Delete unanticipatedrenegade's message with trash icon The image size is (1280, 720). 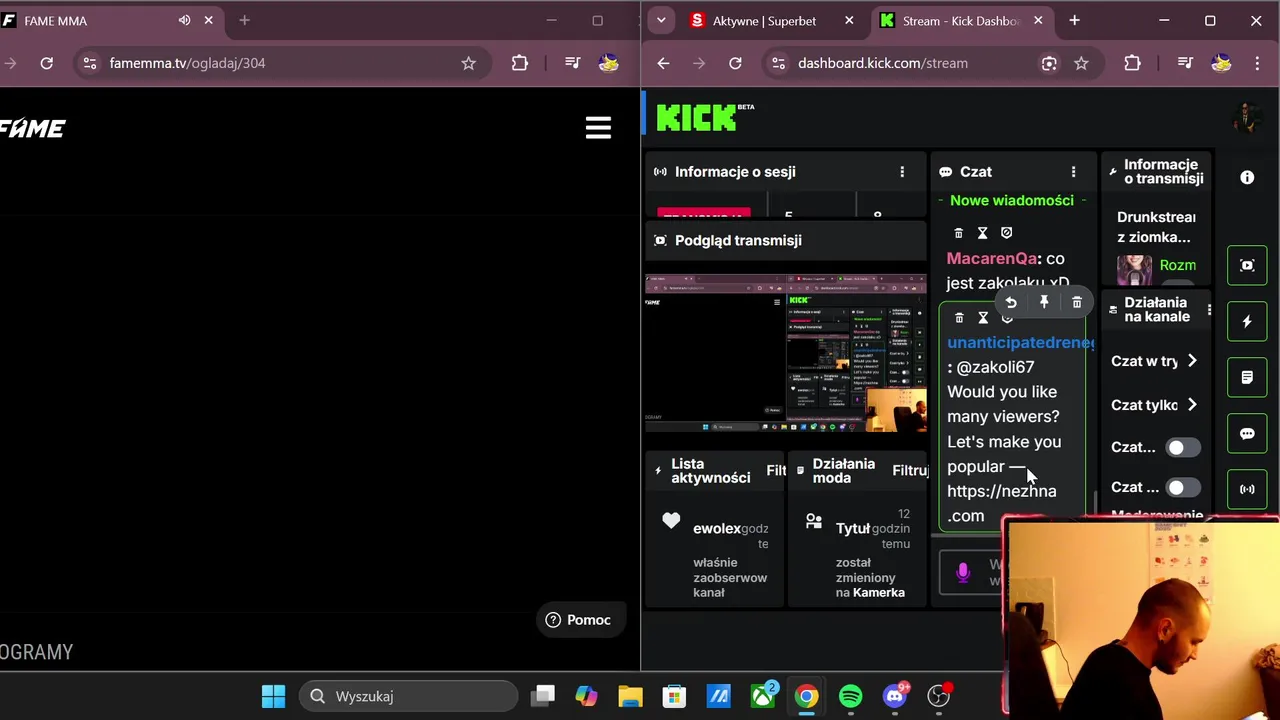(959, 318)
